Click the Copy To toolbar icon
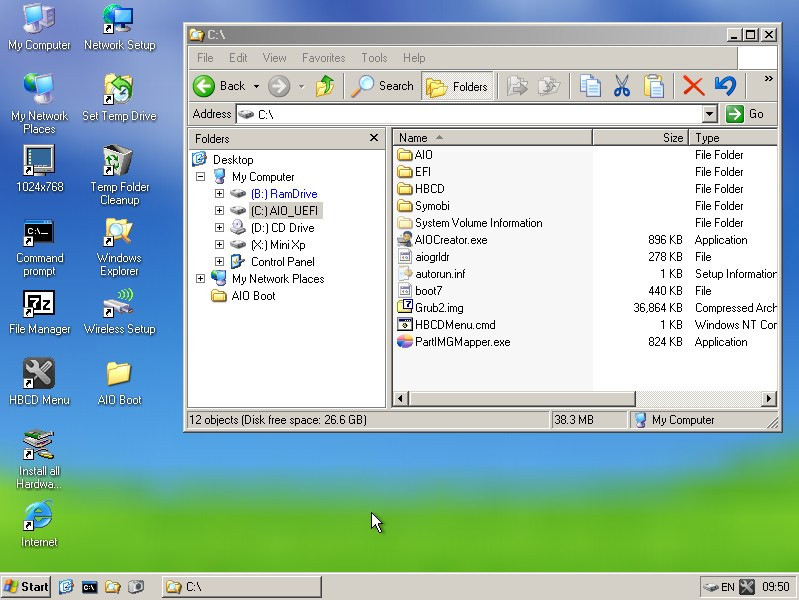799x600 pixels. tap(549, 86)
